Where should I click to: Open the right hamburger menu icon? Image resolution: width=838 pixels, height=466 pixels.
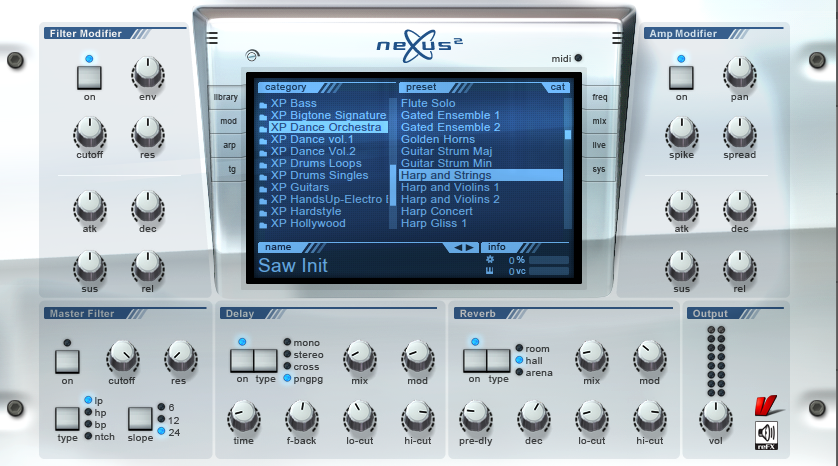617,38
